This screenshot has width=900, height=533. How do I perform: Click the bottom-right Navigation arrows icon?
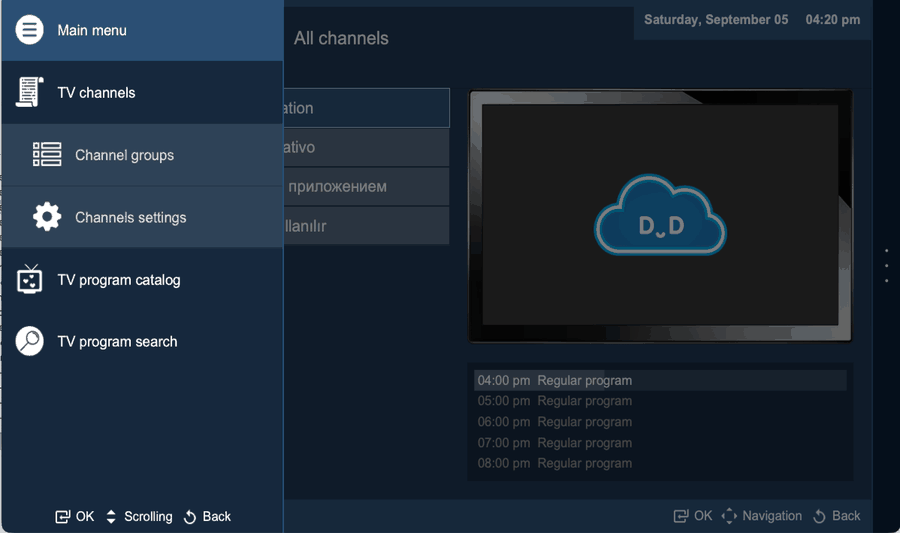click(729, 516)
